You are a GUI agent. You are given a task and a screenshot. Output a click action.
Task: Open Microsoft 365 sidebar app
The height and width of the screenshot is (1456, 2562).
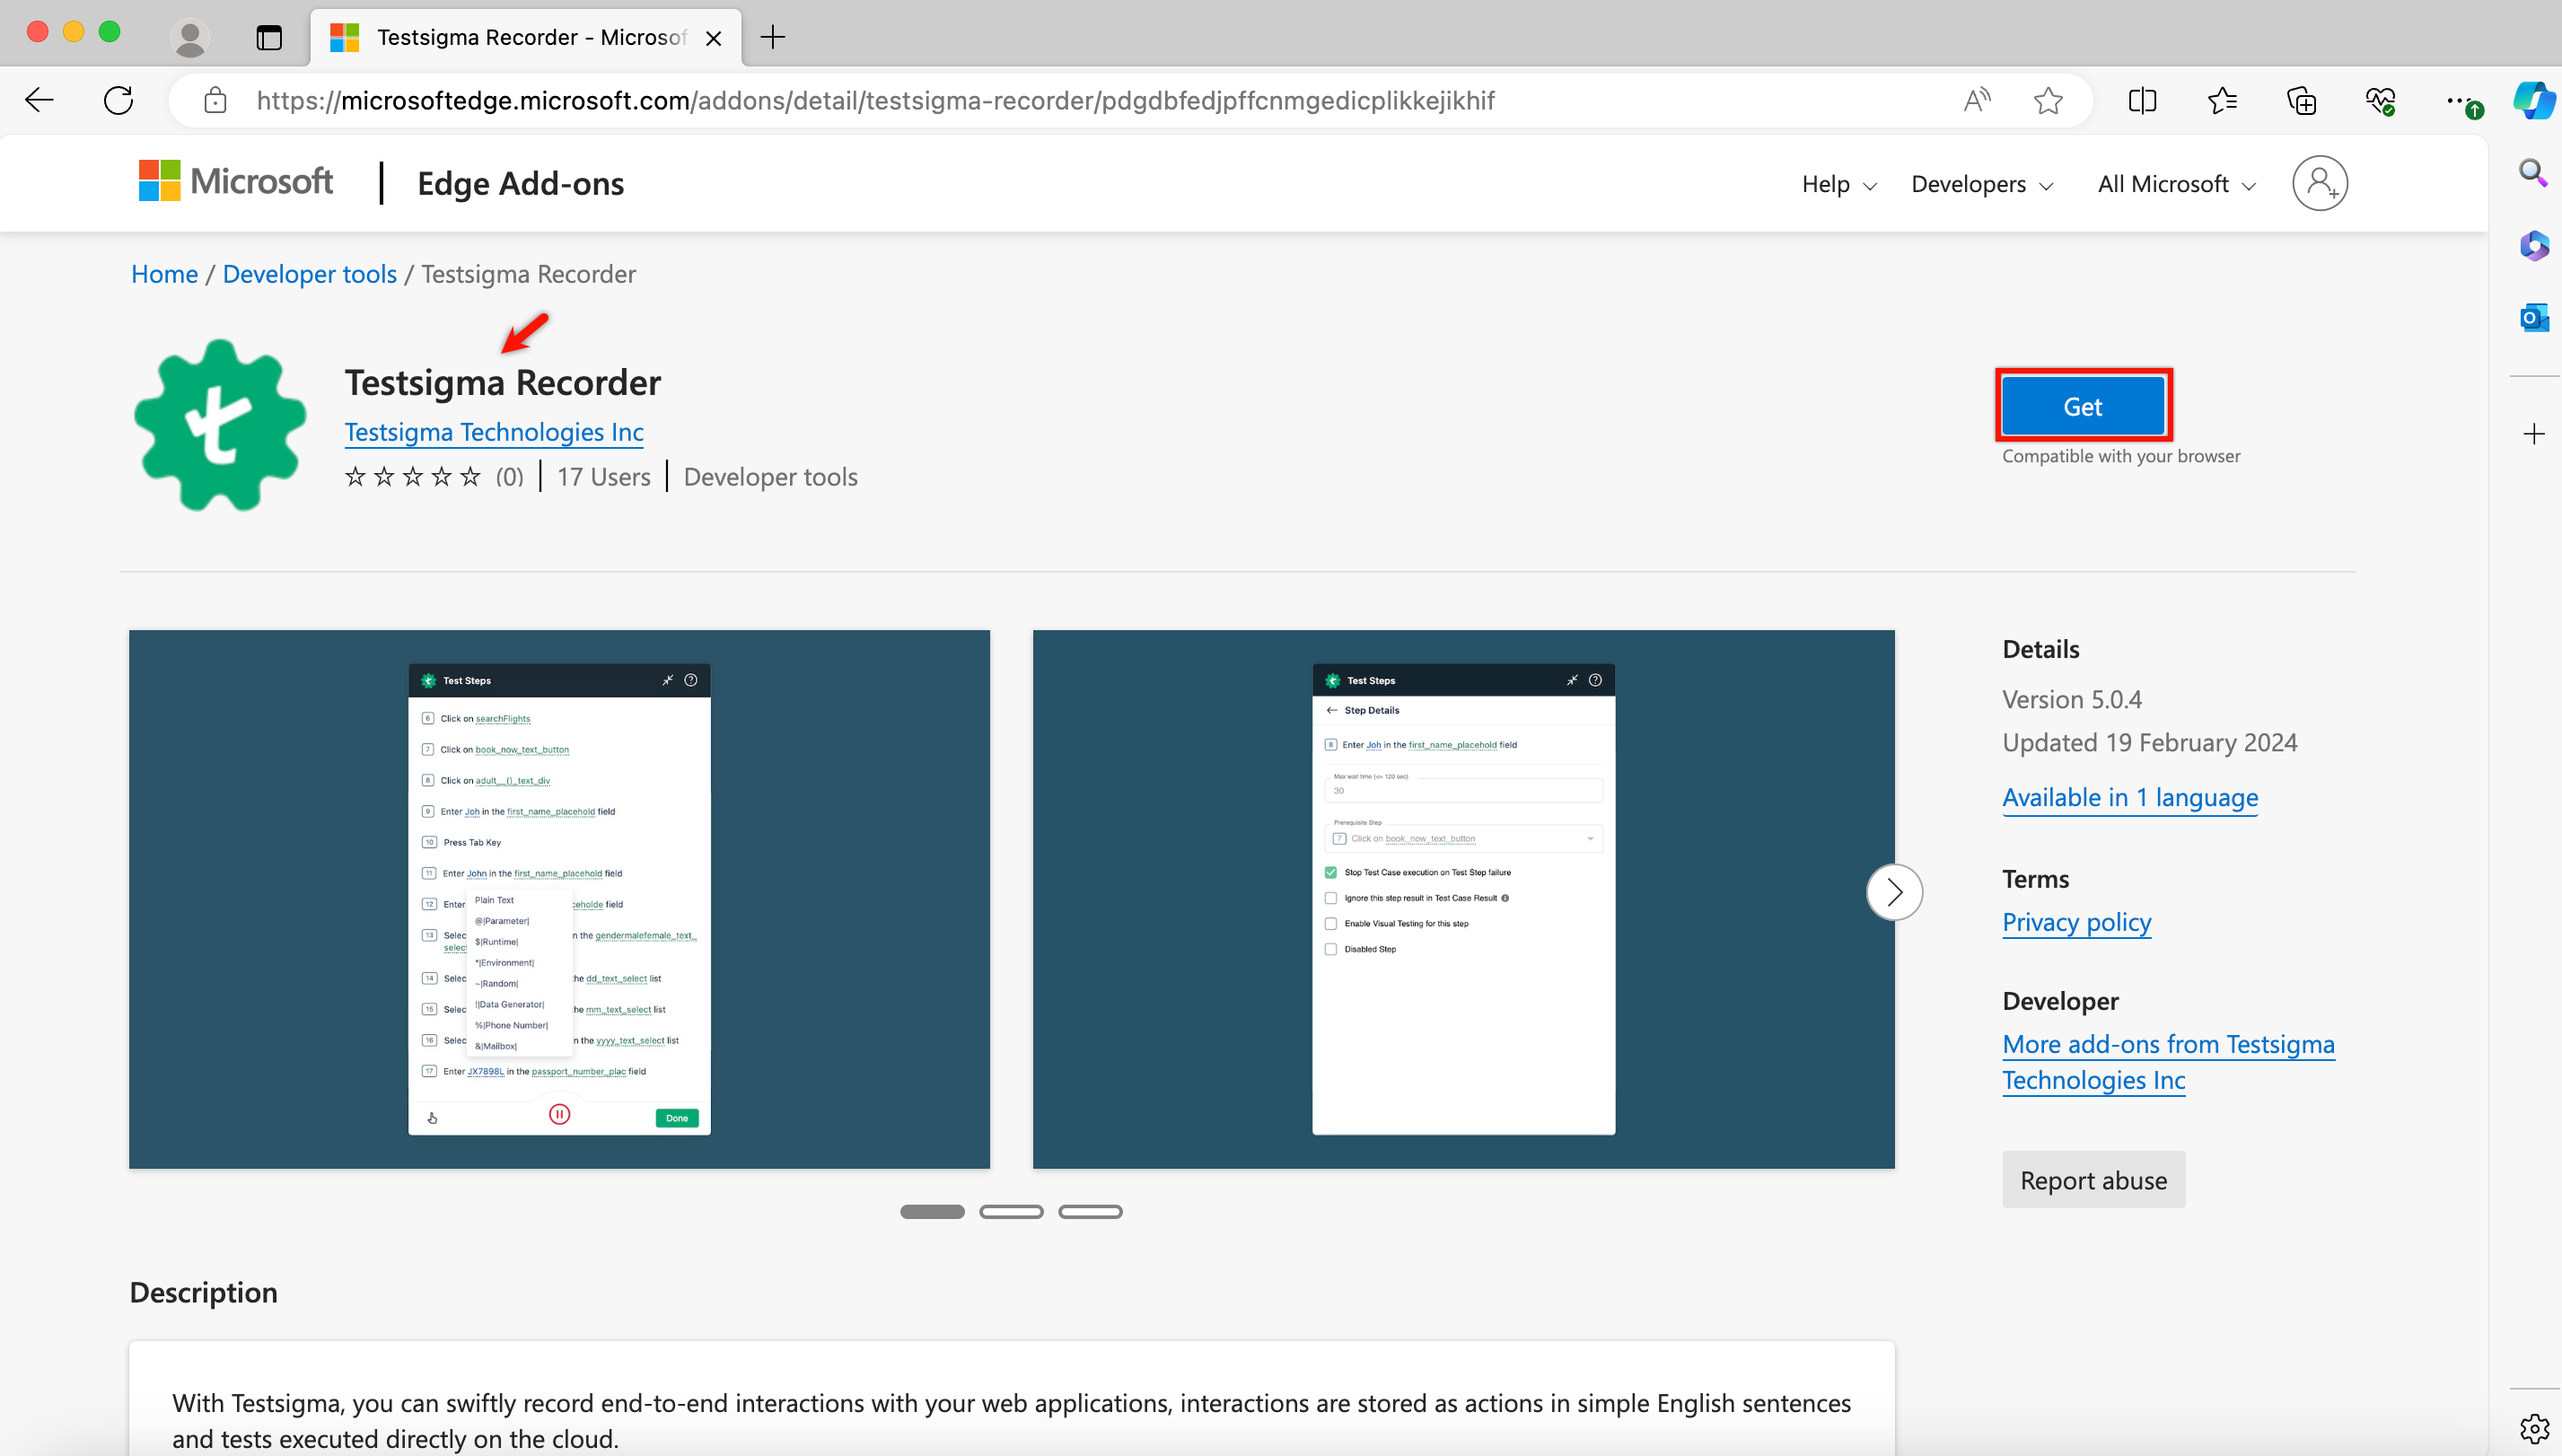[x=2534, y=245]
